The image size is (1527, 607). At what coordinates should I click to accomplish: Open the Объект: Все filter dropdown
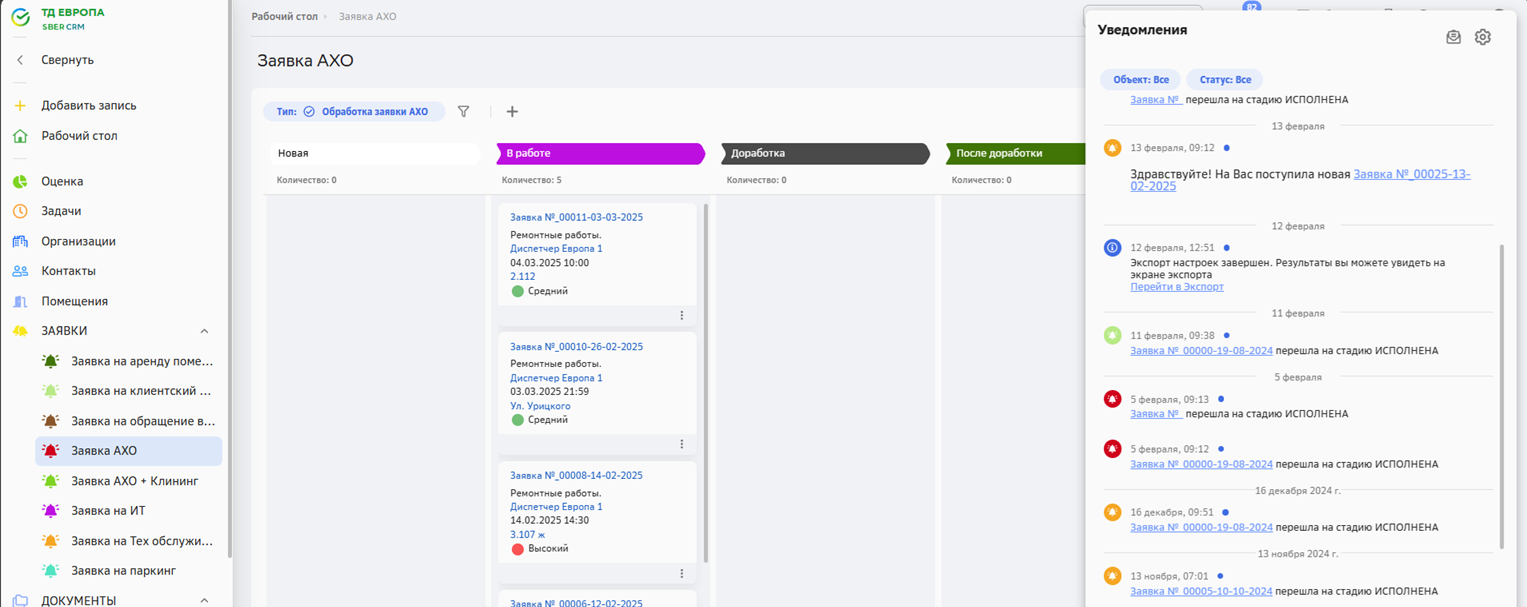pos(1140,80)
